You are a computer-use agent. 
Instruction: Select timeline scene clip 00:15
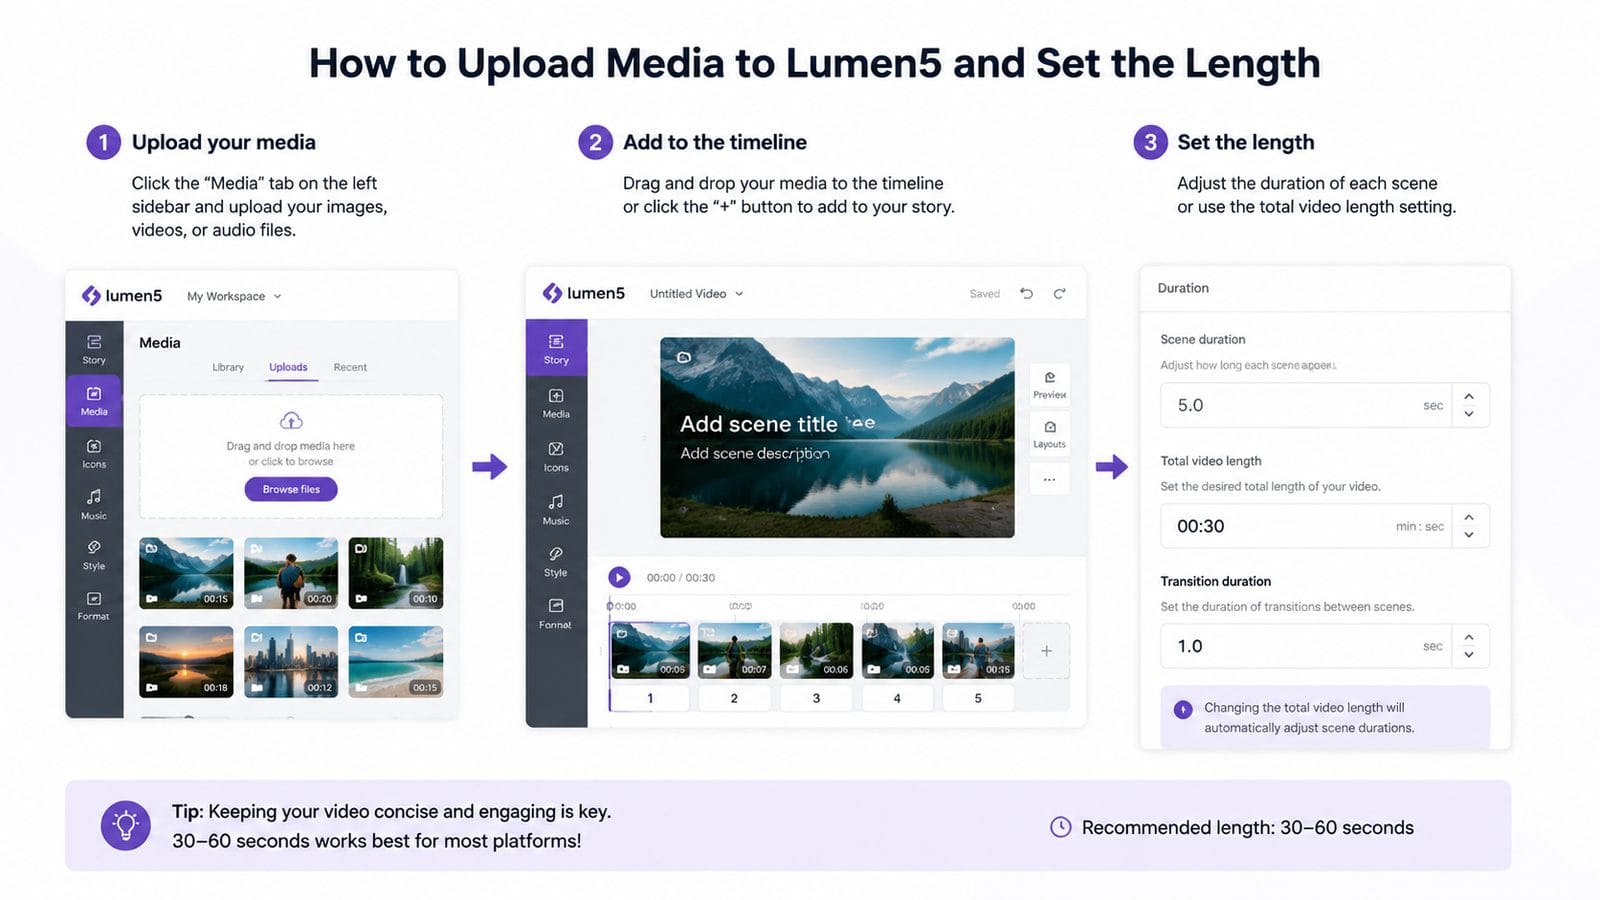tap(978, 650)
